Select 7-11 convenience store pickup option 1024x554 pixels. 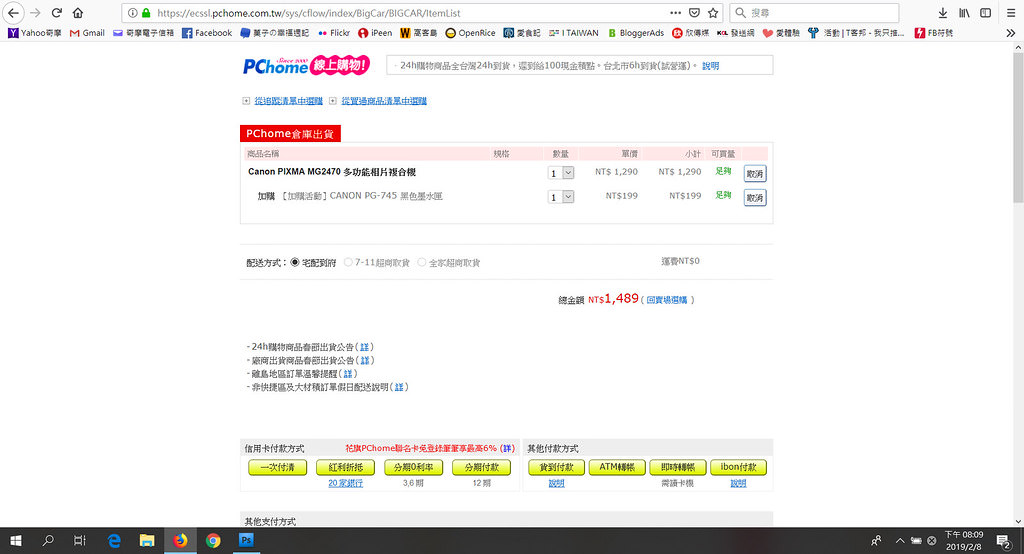(348, 262)
